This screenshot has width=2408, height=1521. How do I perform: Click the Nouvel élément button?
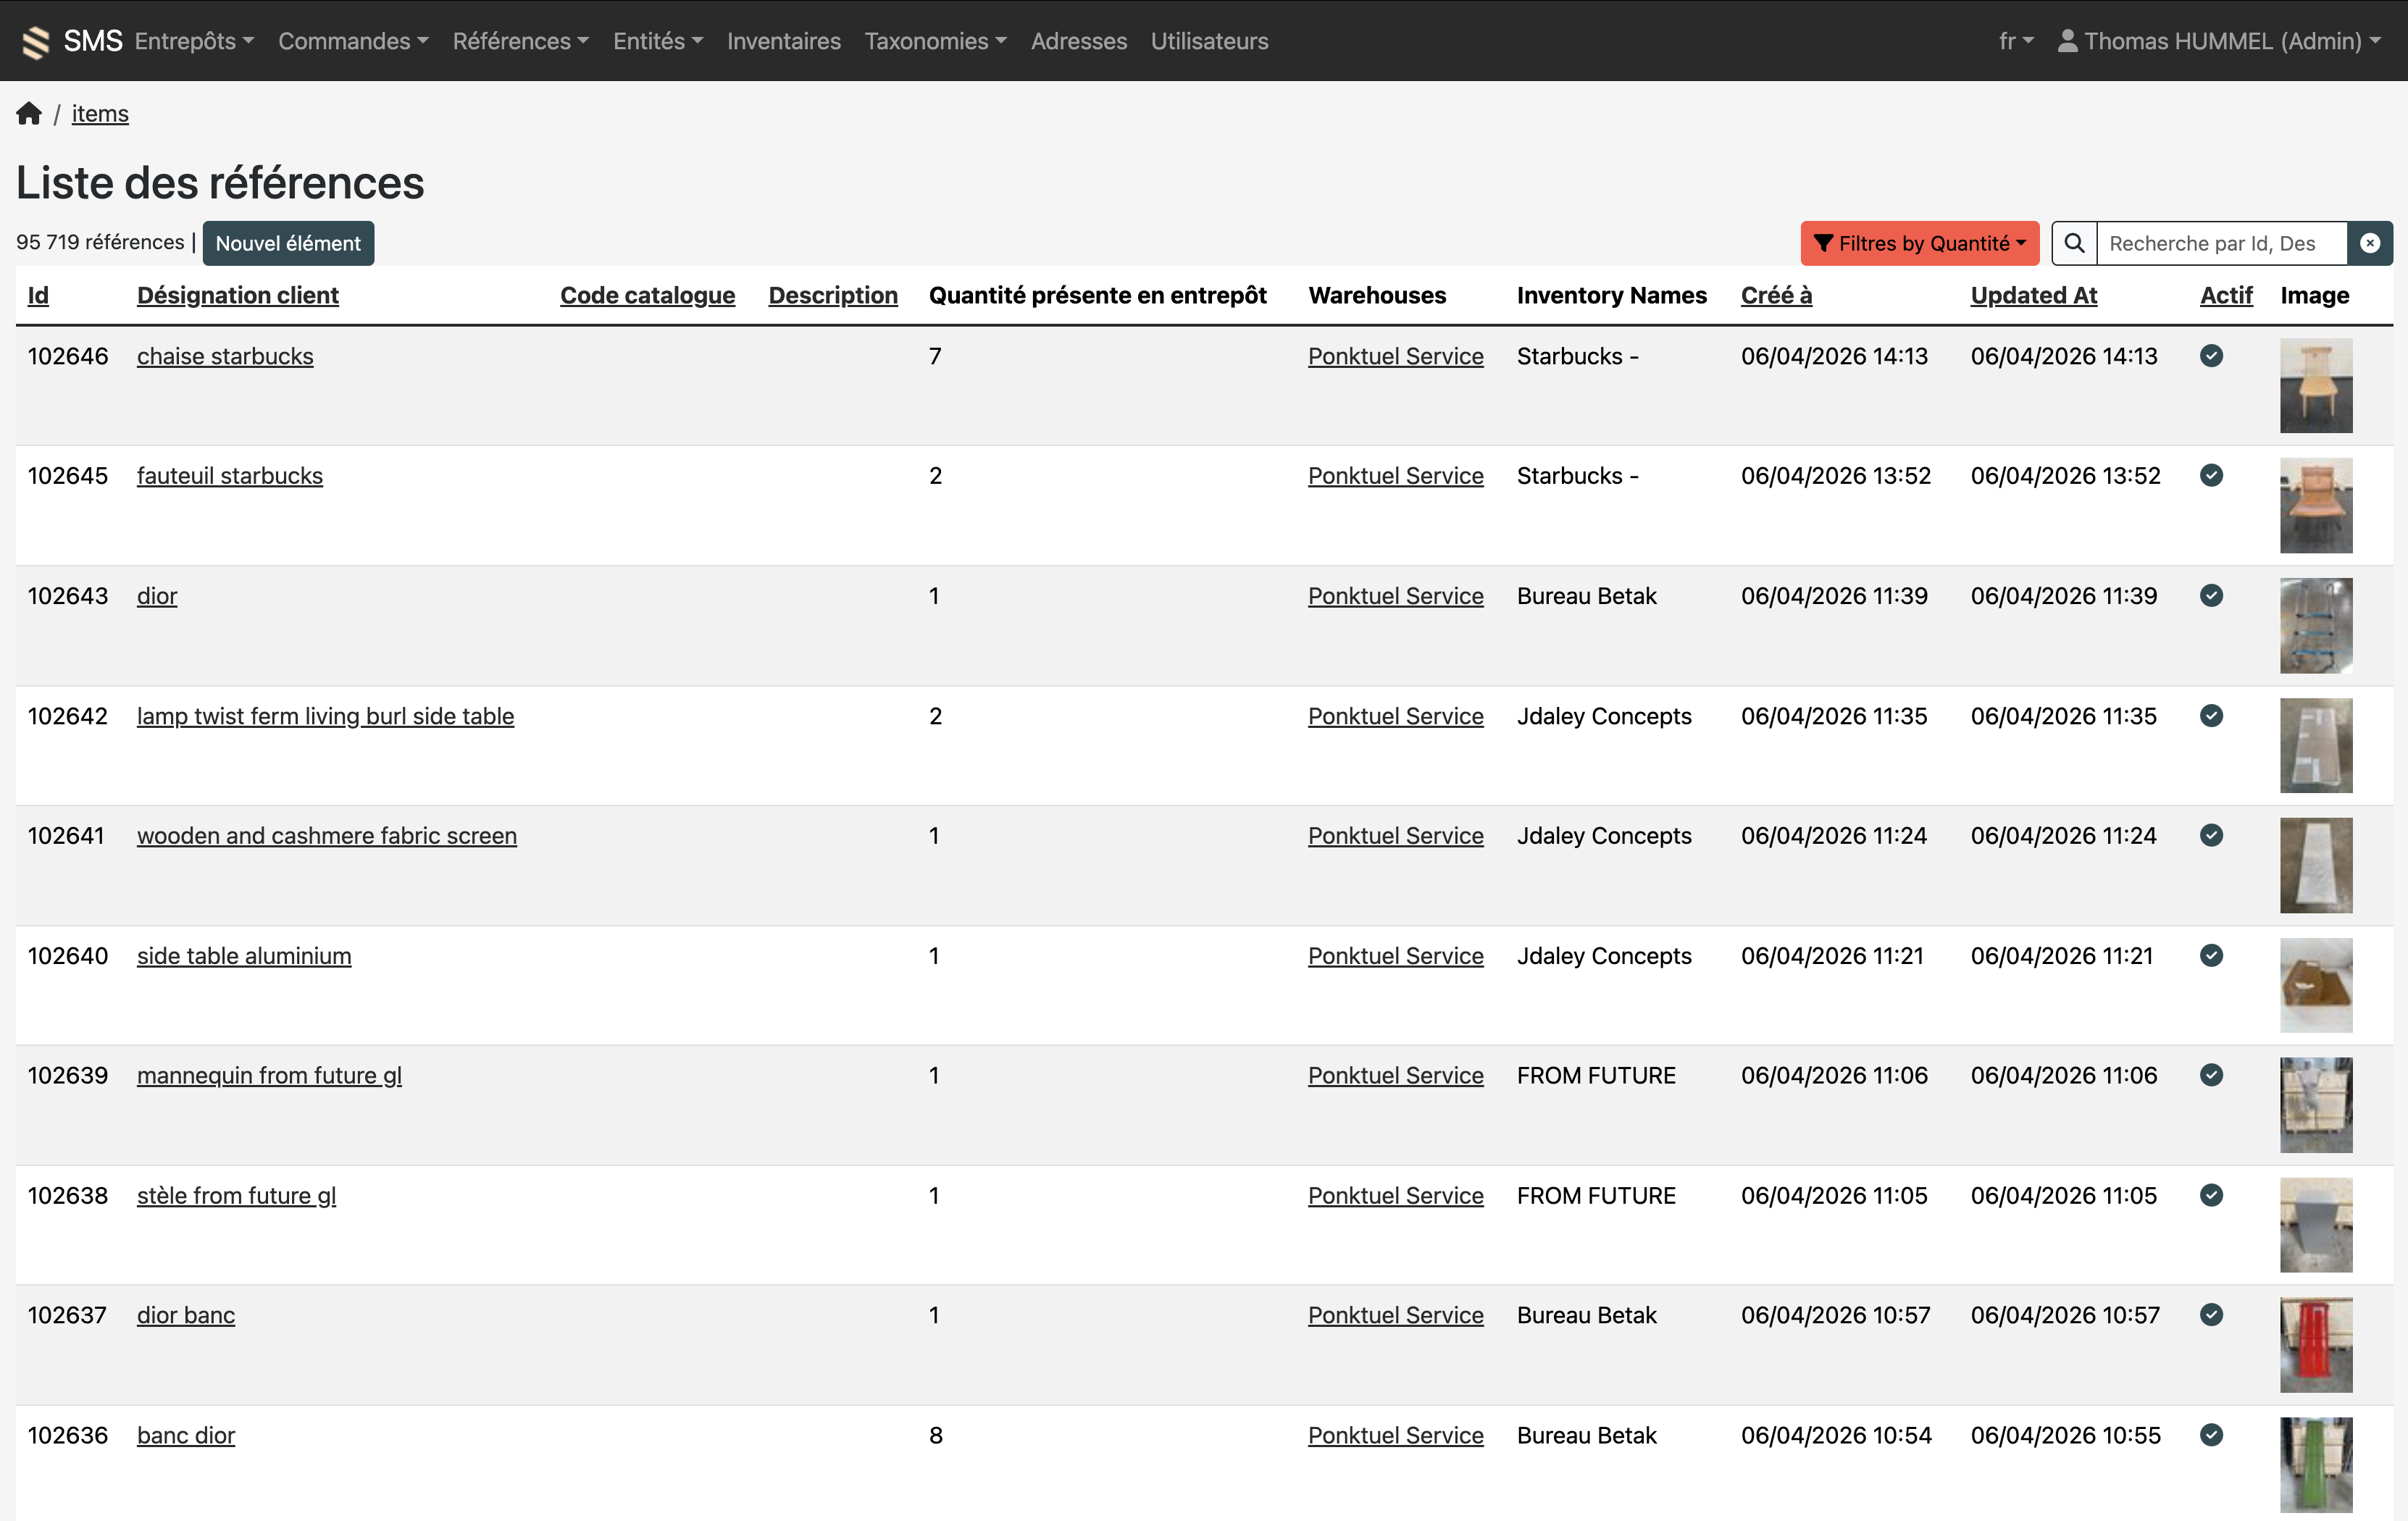coord(288,243)
